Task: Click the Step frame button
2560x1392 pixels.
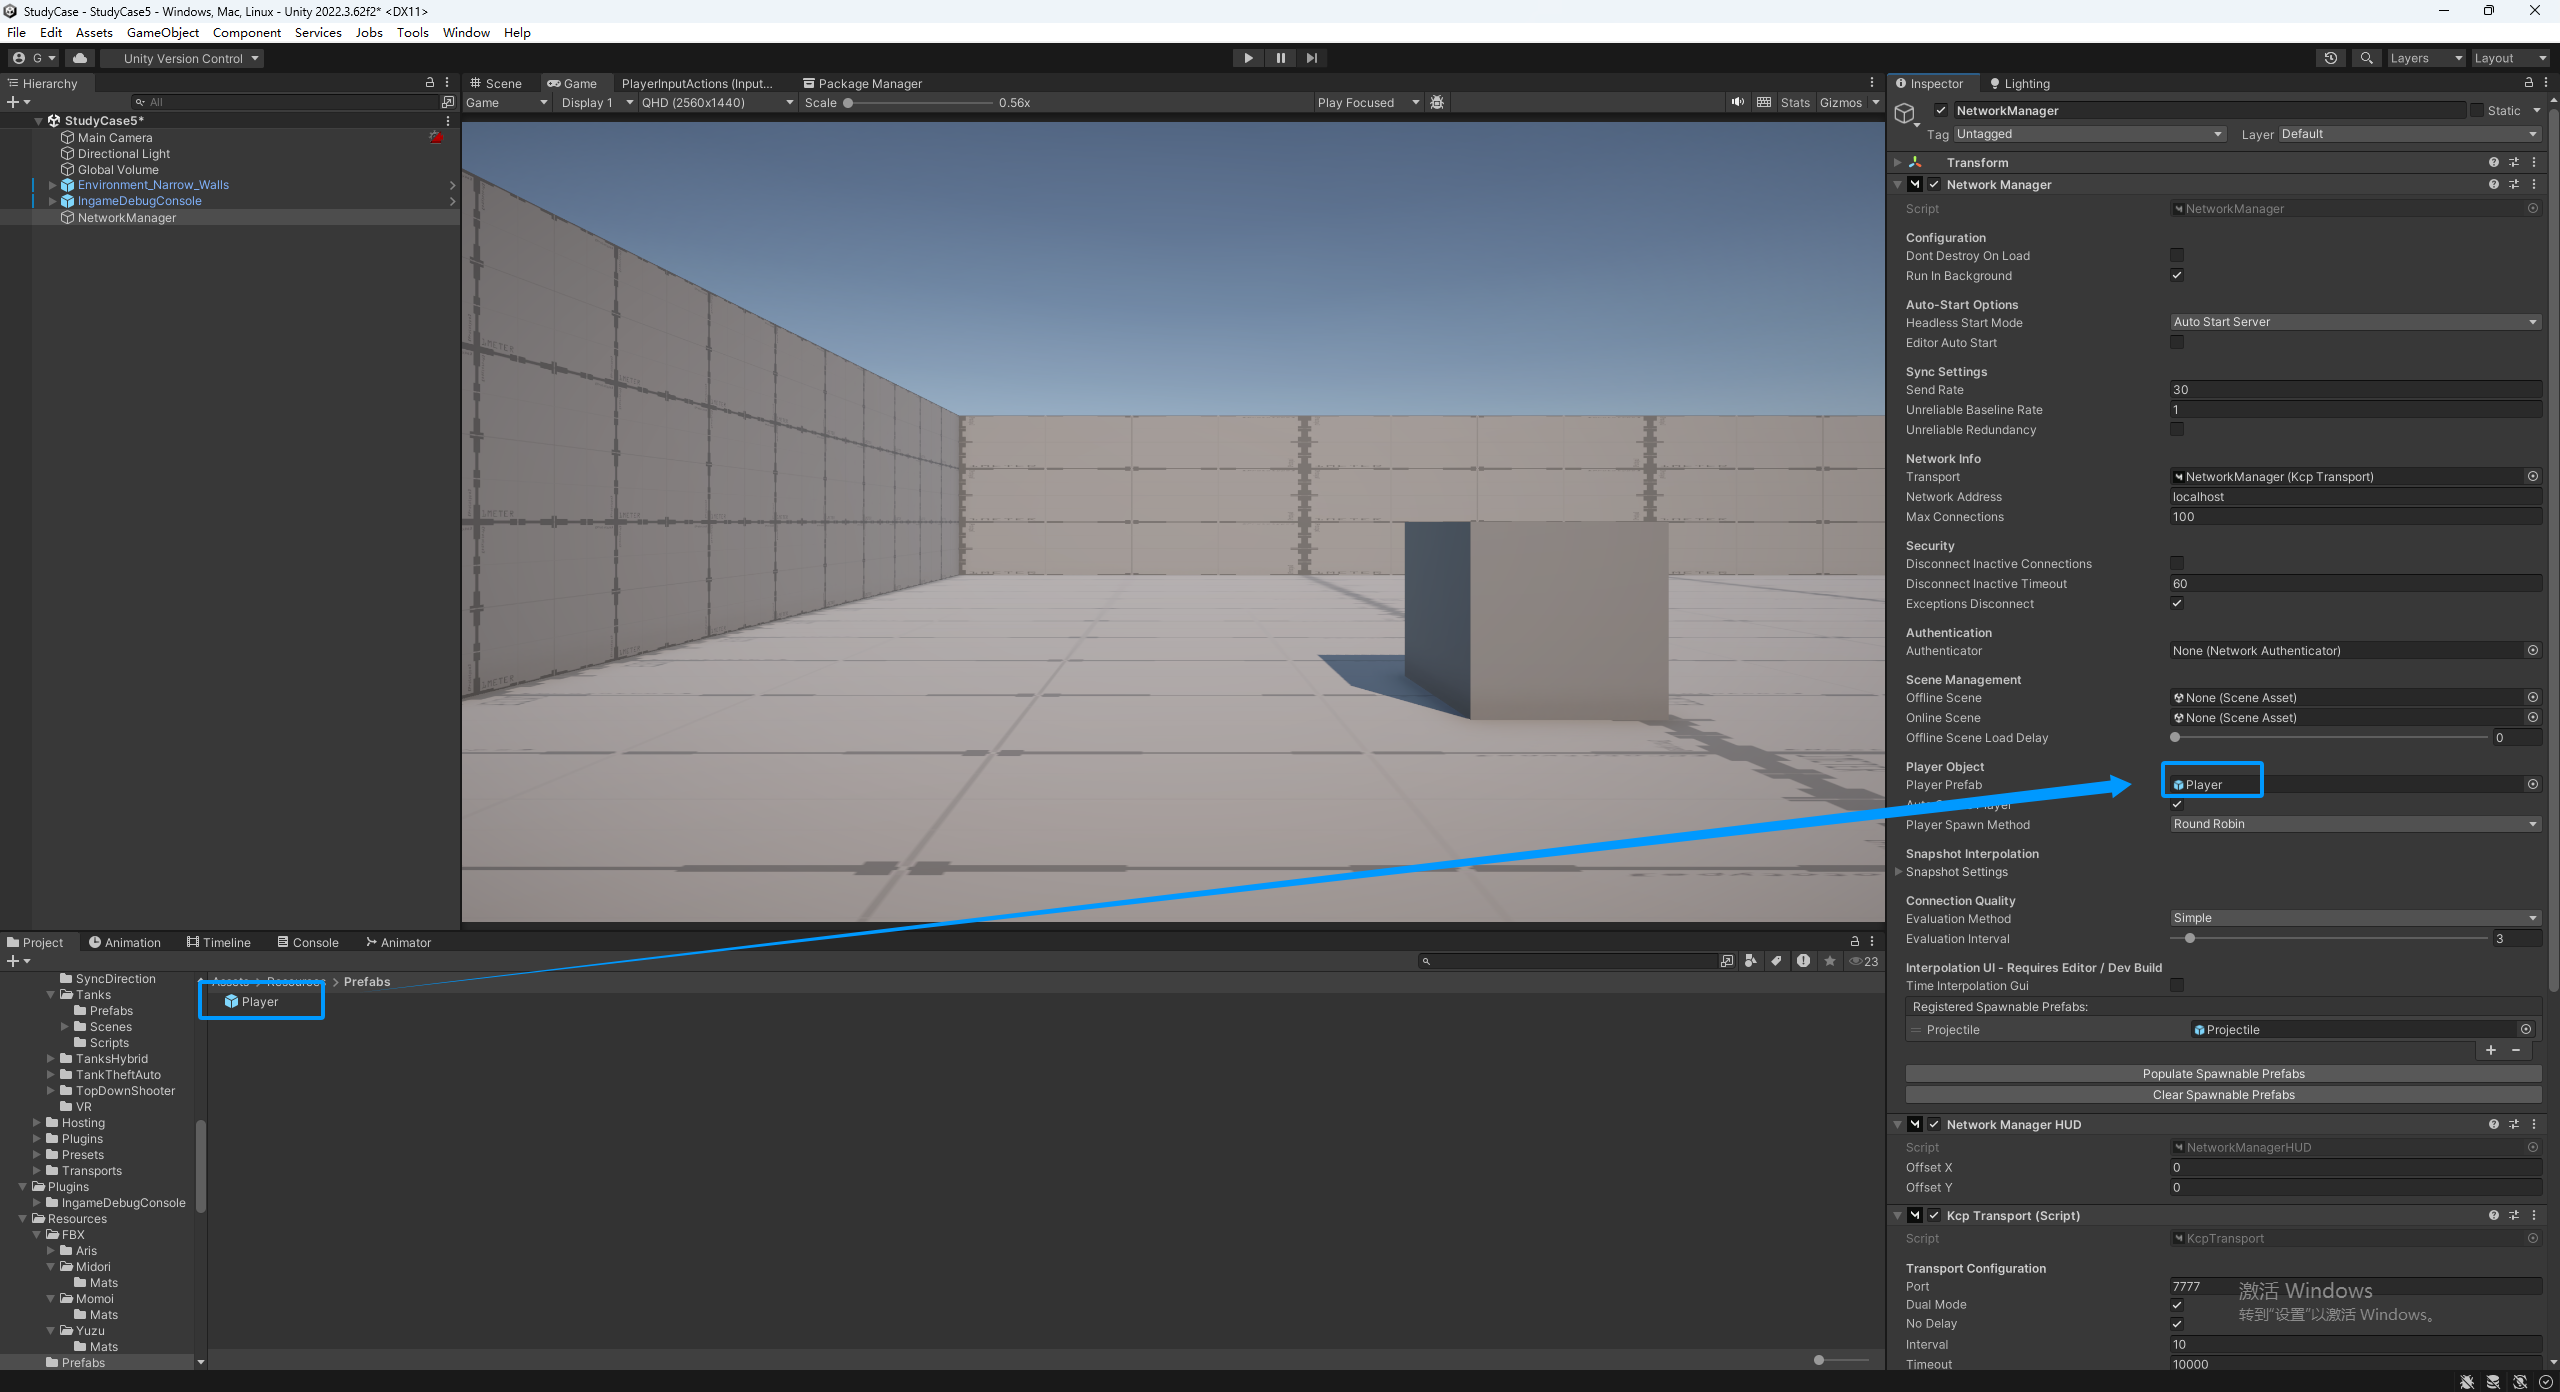Action: pyautogui.click(x=1312, y=58)
